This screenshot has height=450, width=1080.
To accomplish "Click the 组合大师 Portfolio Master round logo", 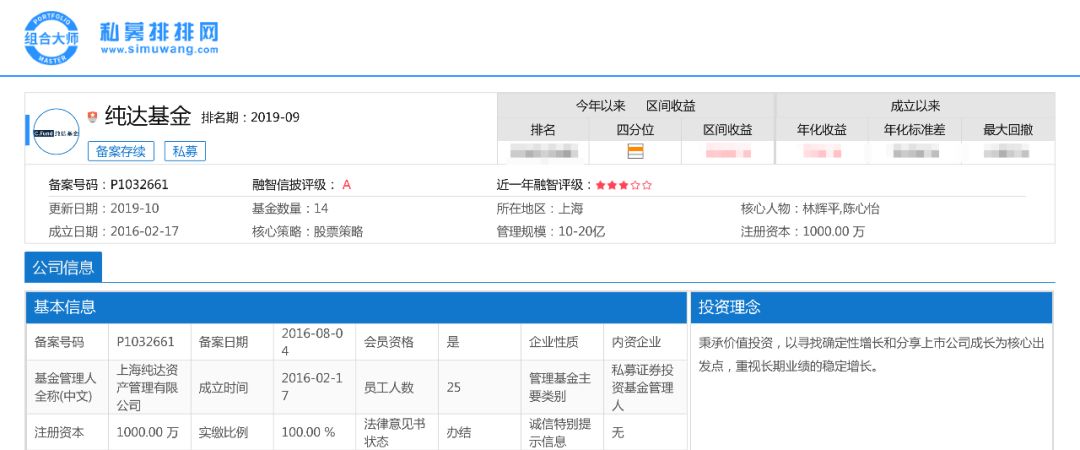I will pos(51,38).
